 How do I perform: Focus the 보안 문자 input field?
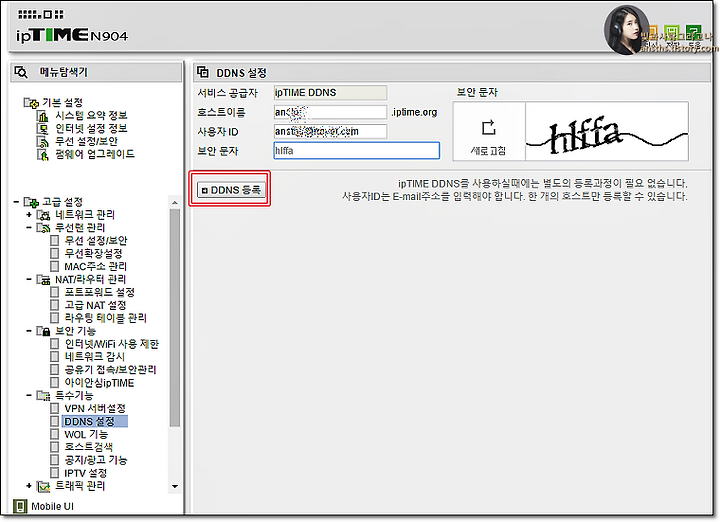pos(356,151)
